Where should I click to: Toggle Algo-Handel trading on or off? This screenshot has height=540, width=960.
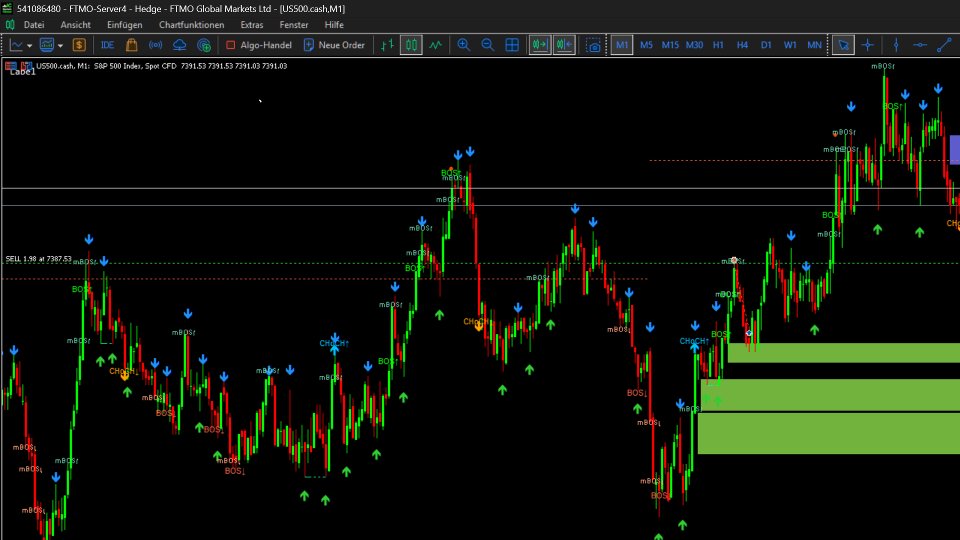click(x=259, y=45)
